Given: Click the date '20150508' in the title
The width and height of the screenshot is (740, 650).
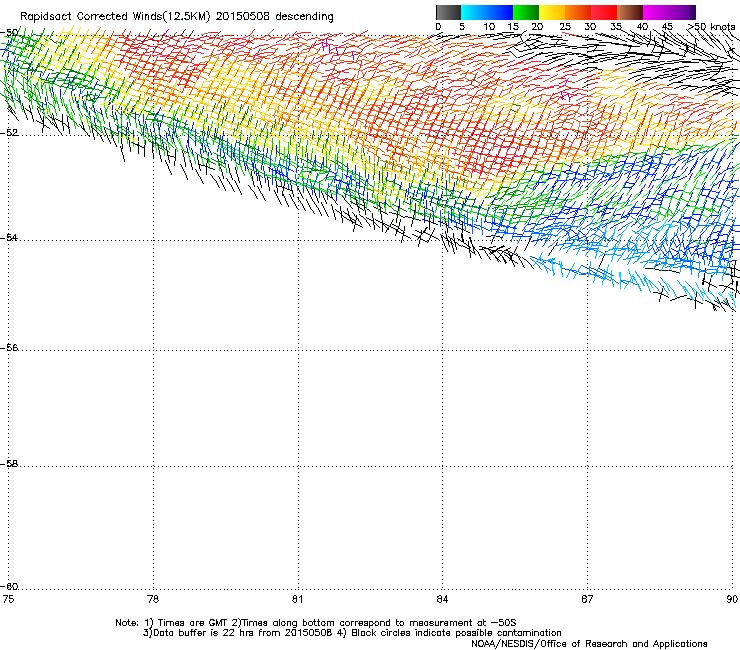Looking at the screenshot, I should click(x=243, y=17).
